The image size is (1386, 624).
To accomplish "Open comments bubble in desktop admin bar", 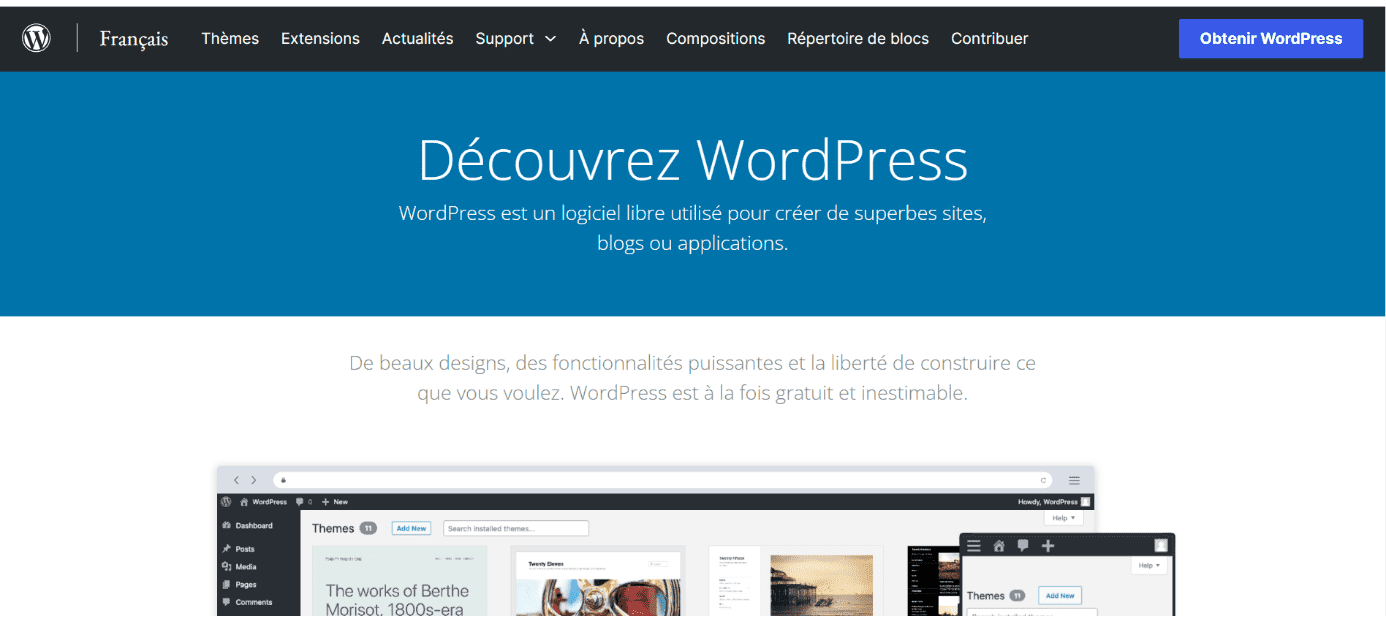I will point(303,501).
